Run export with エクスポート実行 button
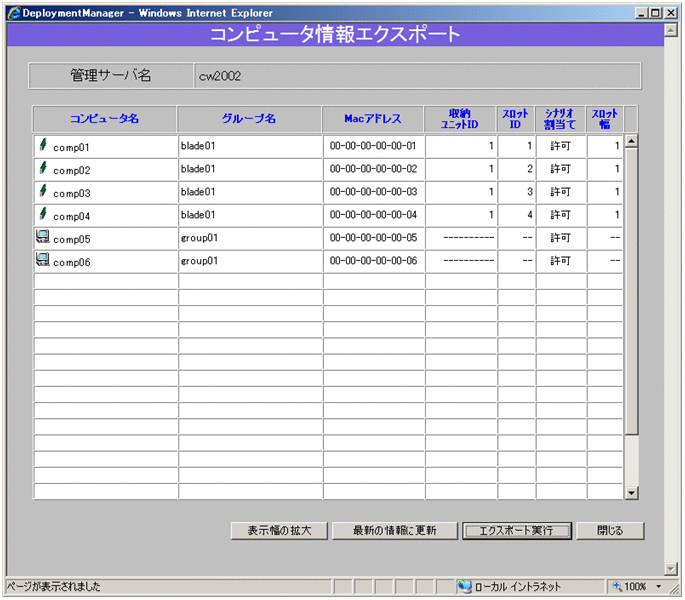Screen dimensions: 685x600 coord(517,530)
